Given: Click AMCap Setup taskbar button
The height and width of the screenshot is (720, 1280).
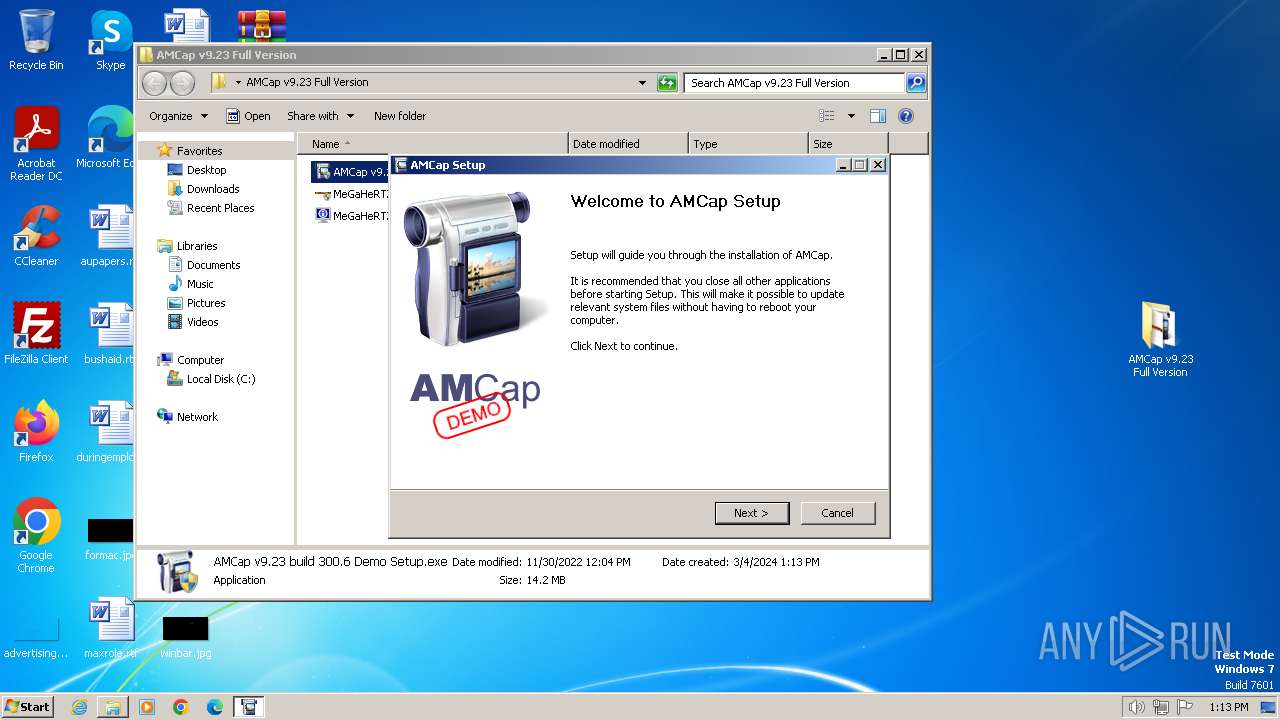Looking at the screenshot, I should (249, 707).
